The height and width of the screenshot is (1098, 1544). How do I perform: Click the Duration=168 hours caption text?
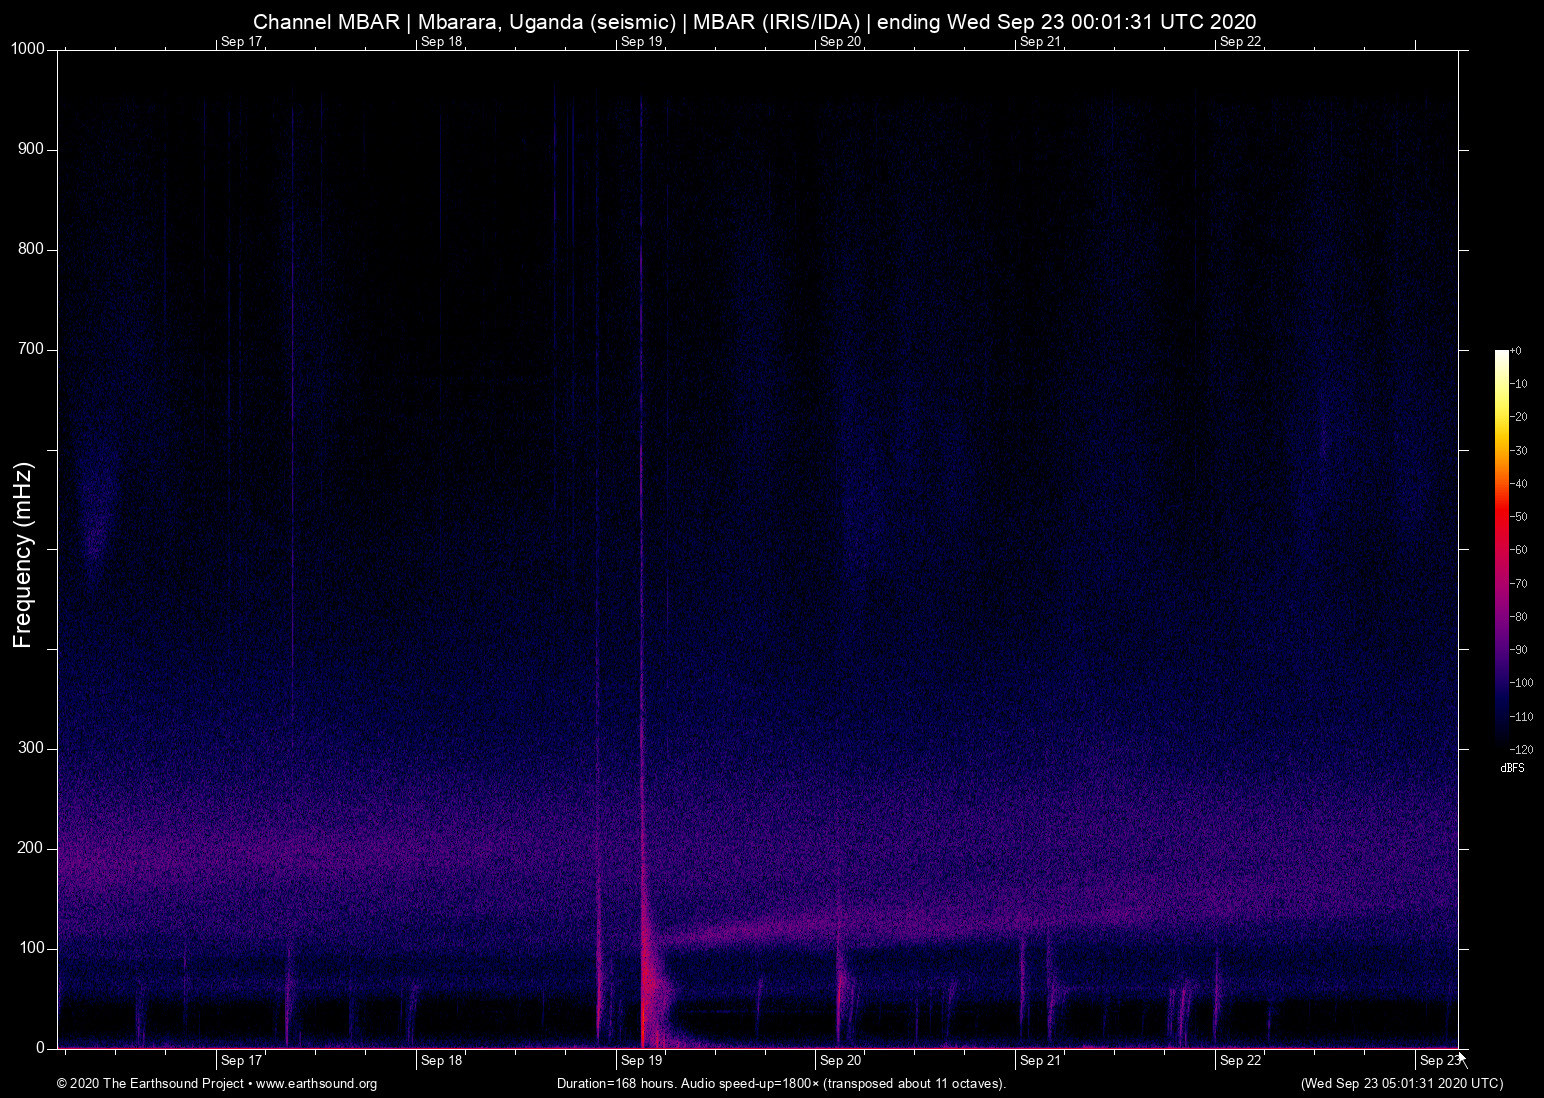781,1084
